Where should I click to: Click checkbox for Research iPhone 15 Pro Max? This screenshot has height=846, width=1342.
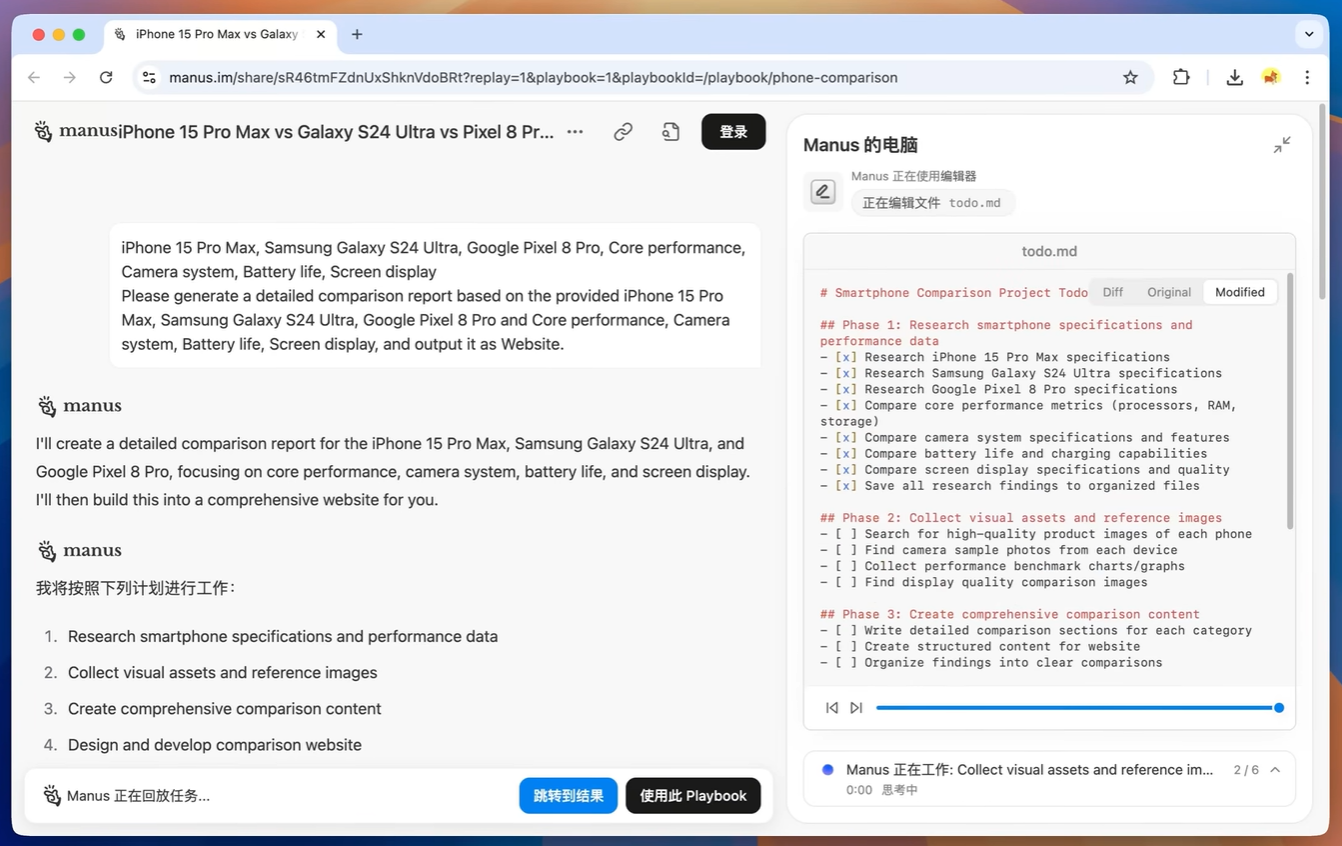click(846, 357)
